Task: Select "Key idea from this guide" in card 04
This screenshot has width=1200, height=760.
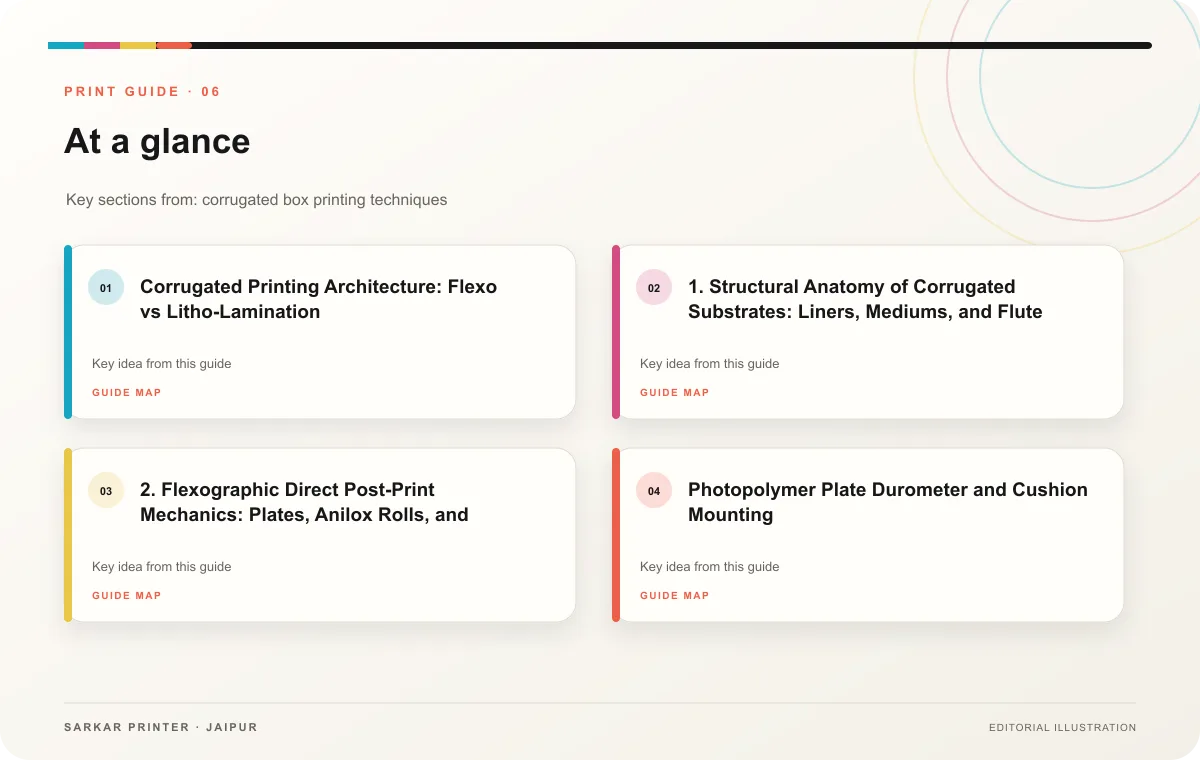Action: coord(710,567)
